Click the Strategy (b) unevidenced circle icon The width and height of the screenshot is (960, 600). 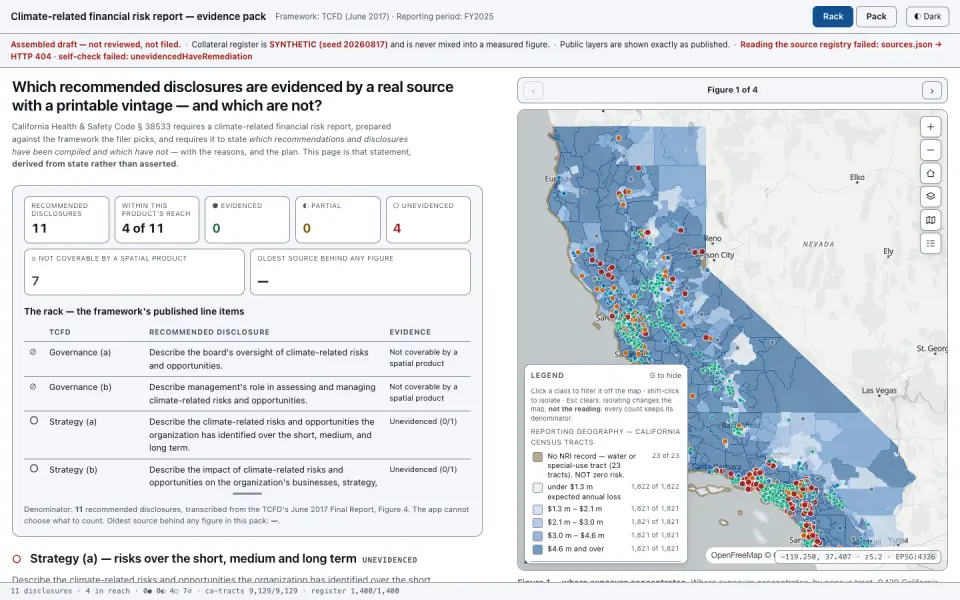tap(34, 468)
